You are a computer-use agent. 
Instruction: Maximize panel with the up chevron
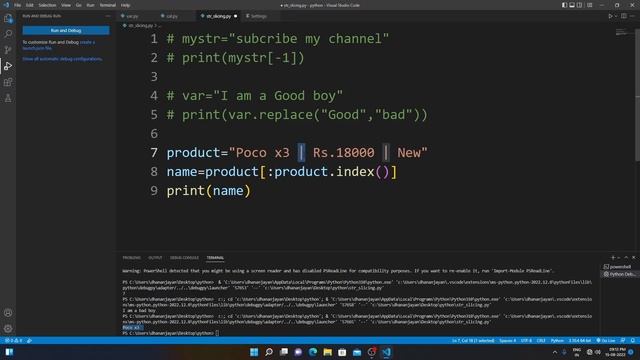pyautogui.click(x=627, y=258)
